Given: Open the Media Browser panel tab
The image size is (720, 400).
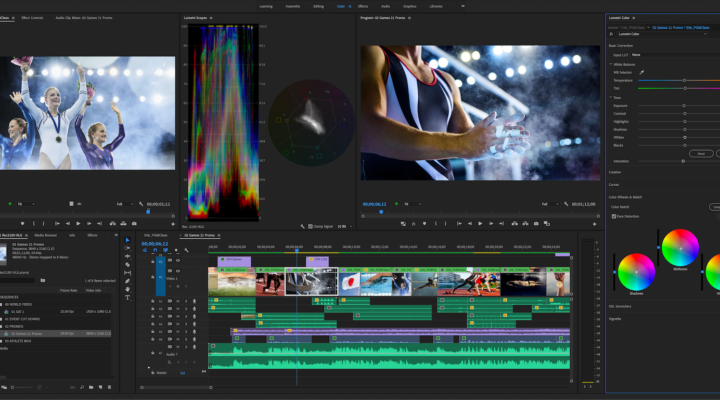Looking at the screenshot, I should 45,235.
